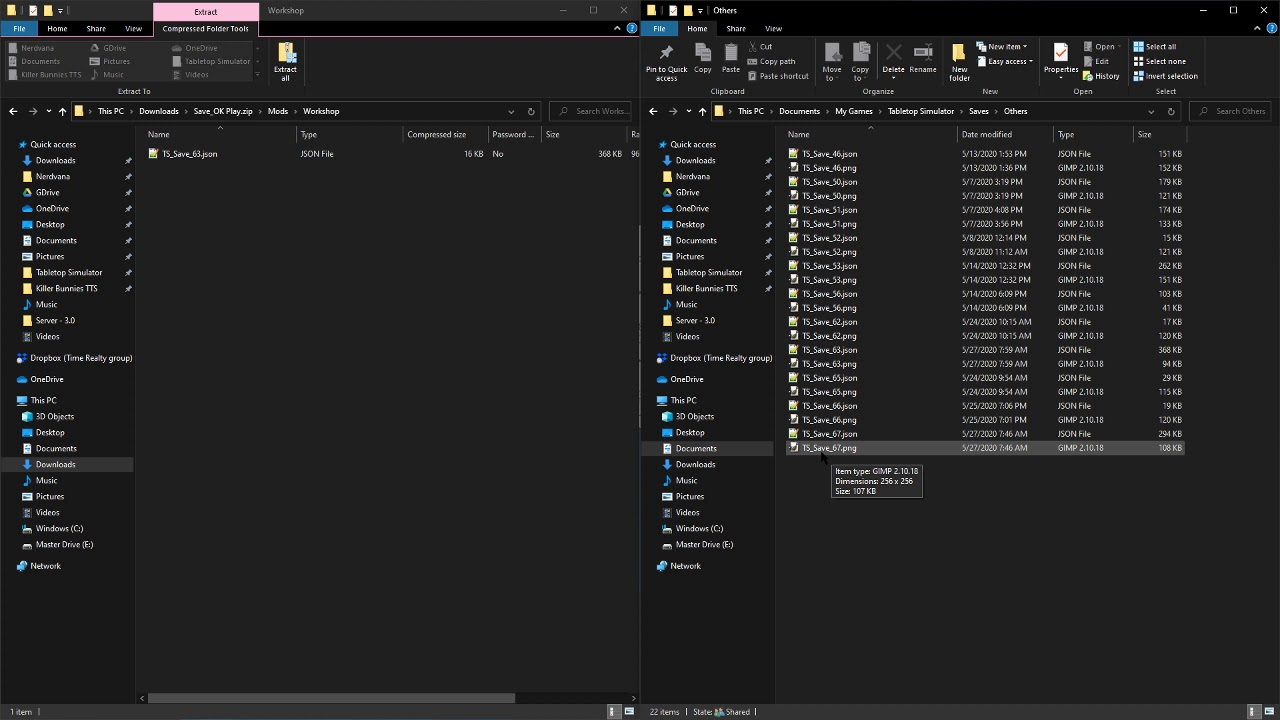Switch to View tab in Others window
Screen dimensions: 1280x720
click(x=773, y=28)
